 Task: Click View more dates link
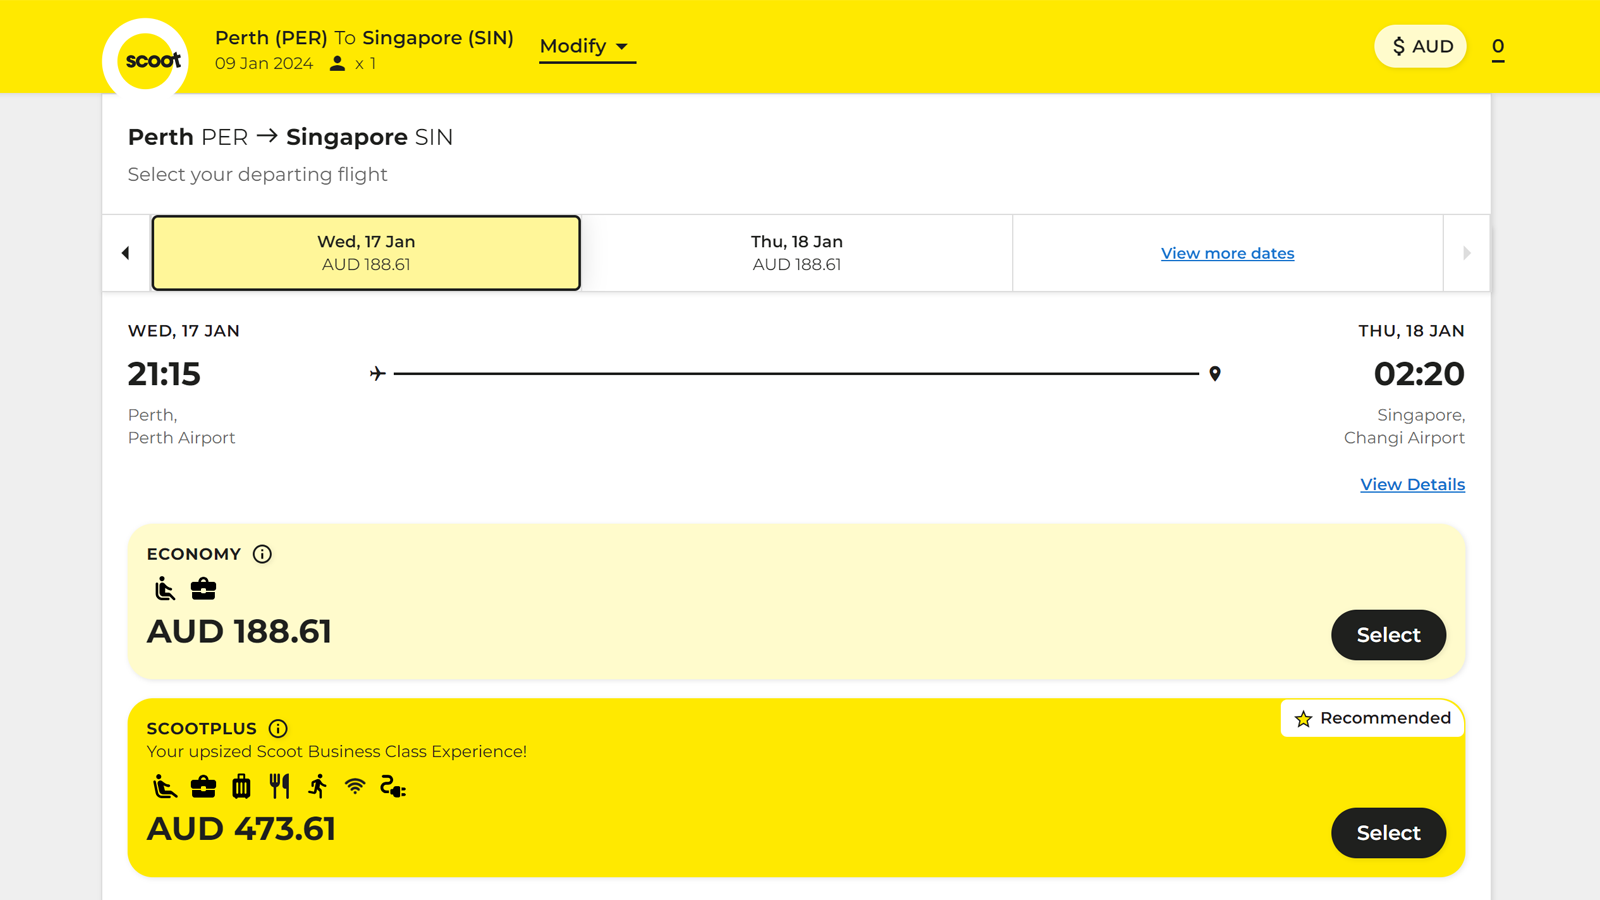[x=1227, y=254]
